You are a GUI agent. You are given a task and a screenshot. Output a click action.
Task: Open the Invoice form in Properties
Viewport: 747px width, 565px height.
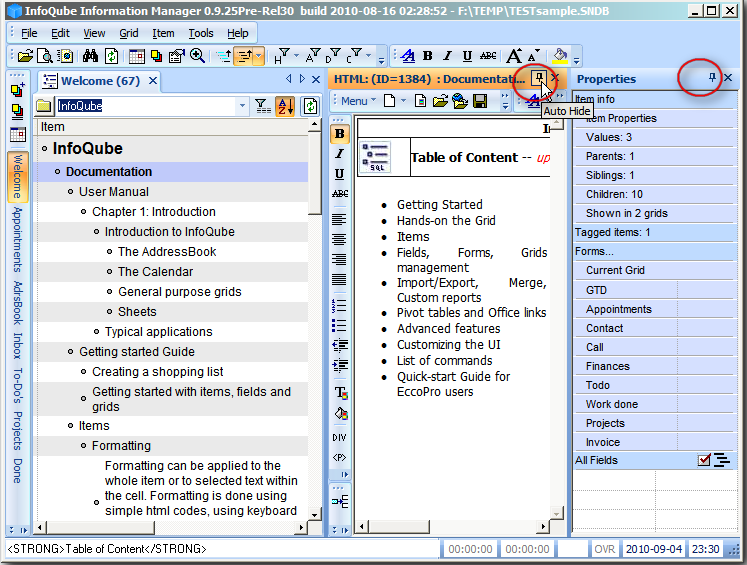(603, 442)
